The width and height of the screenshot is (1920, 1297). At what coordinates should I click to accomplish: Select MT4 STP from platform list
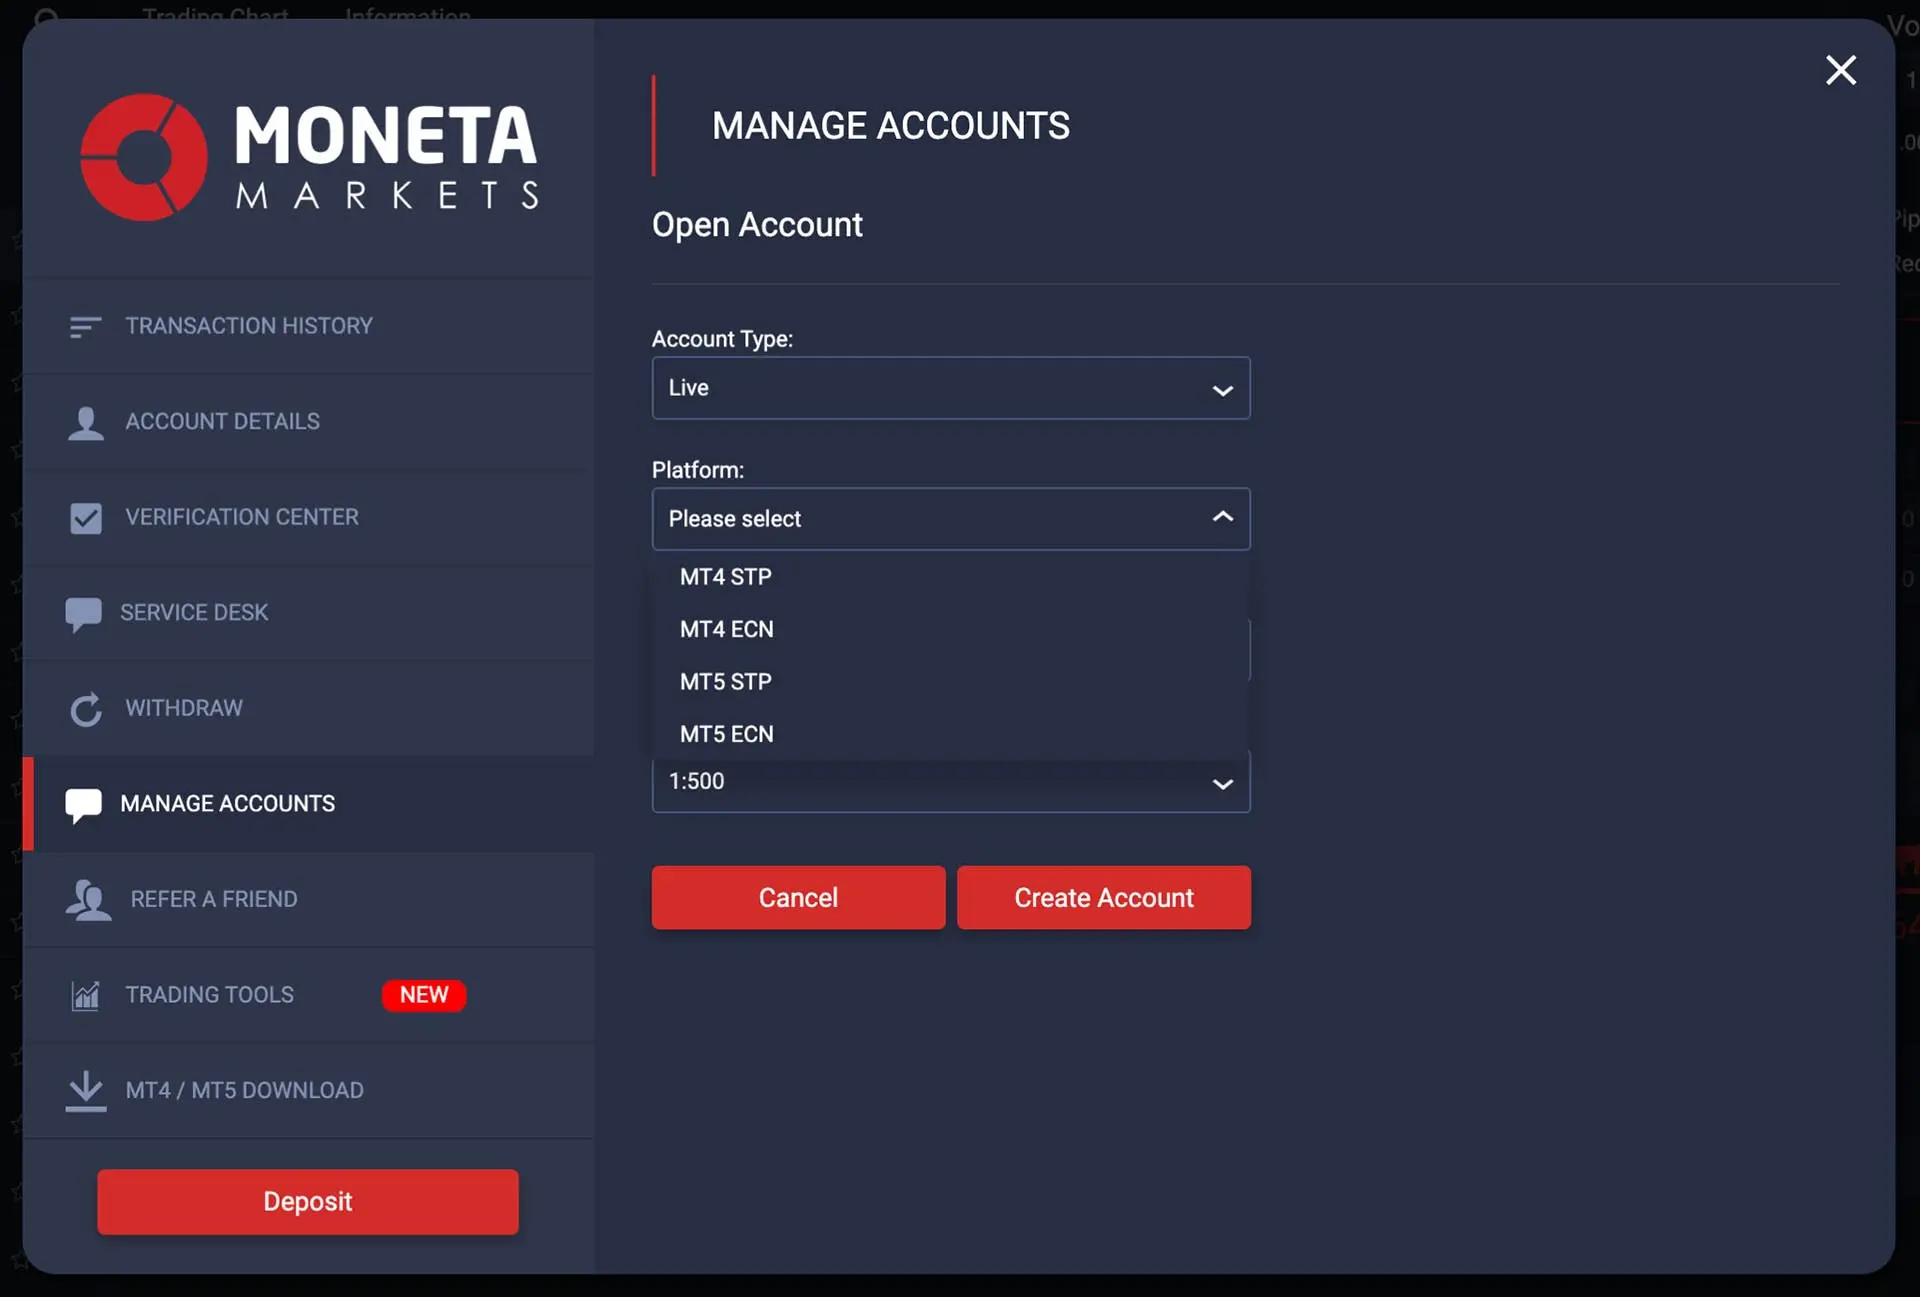726,577
